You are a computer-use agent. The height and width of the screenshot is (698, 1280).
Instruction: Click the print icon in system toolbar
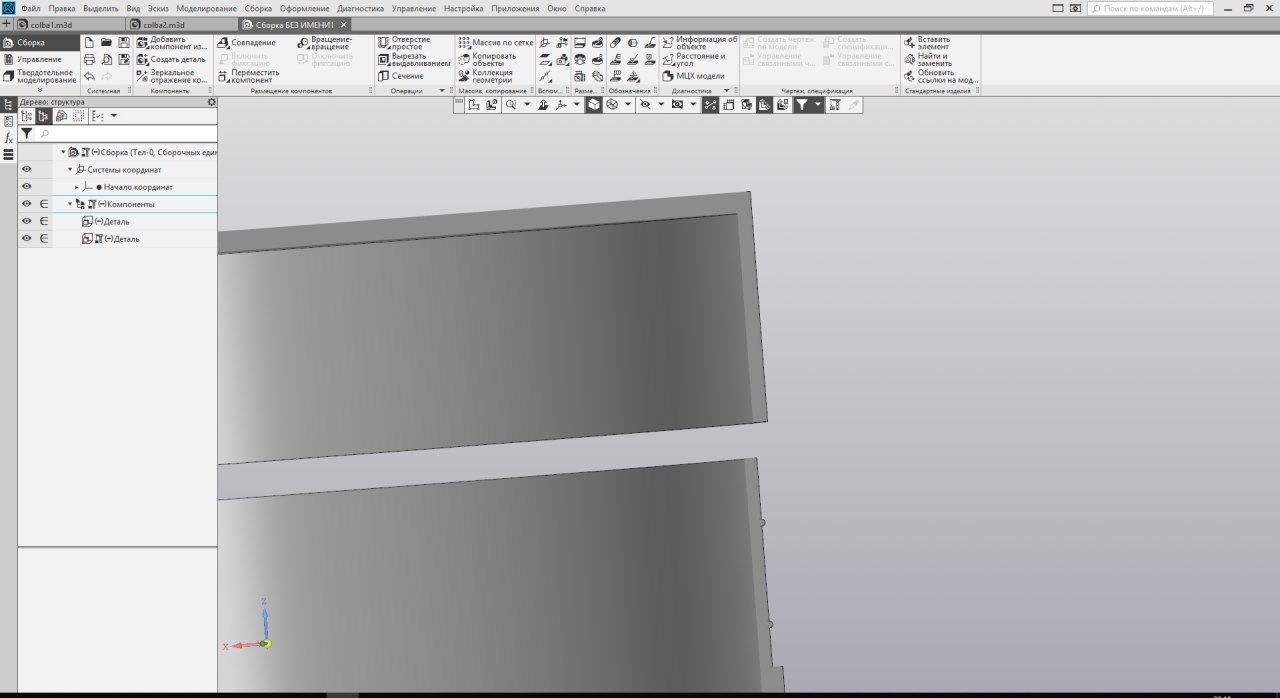pyautogui.click(x=89, y=60)
